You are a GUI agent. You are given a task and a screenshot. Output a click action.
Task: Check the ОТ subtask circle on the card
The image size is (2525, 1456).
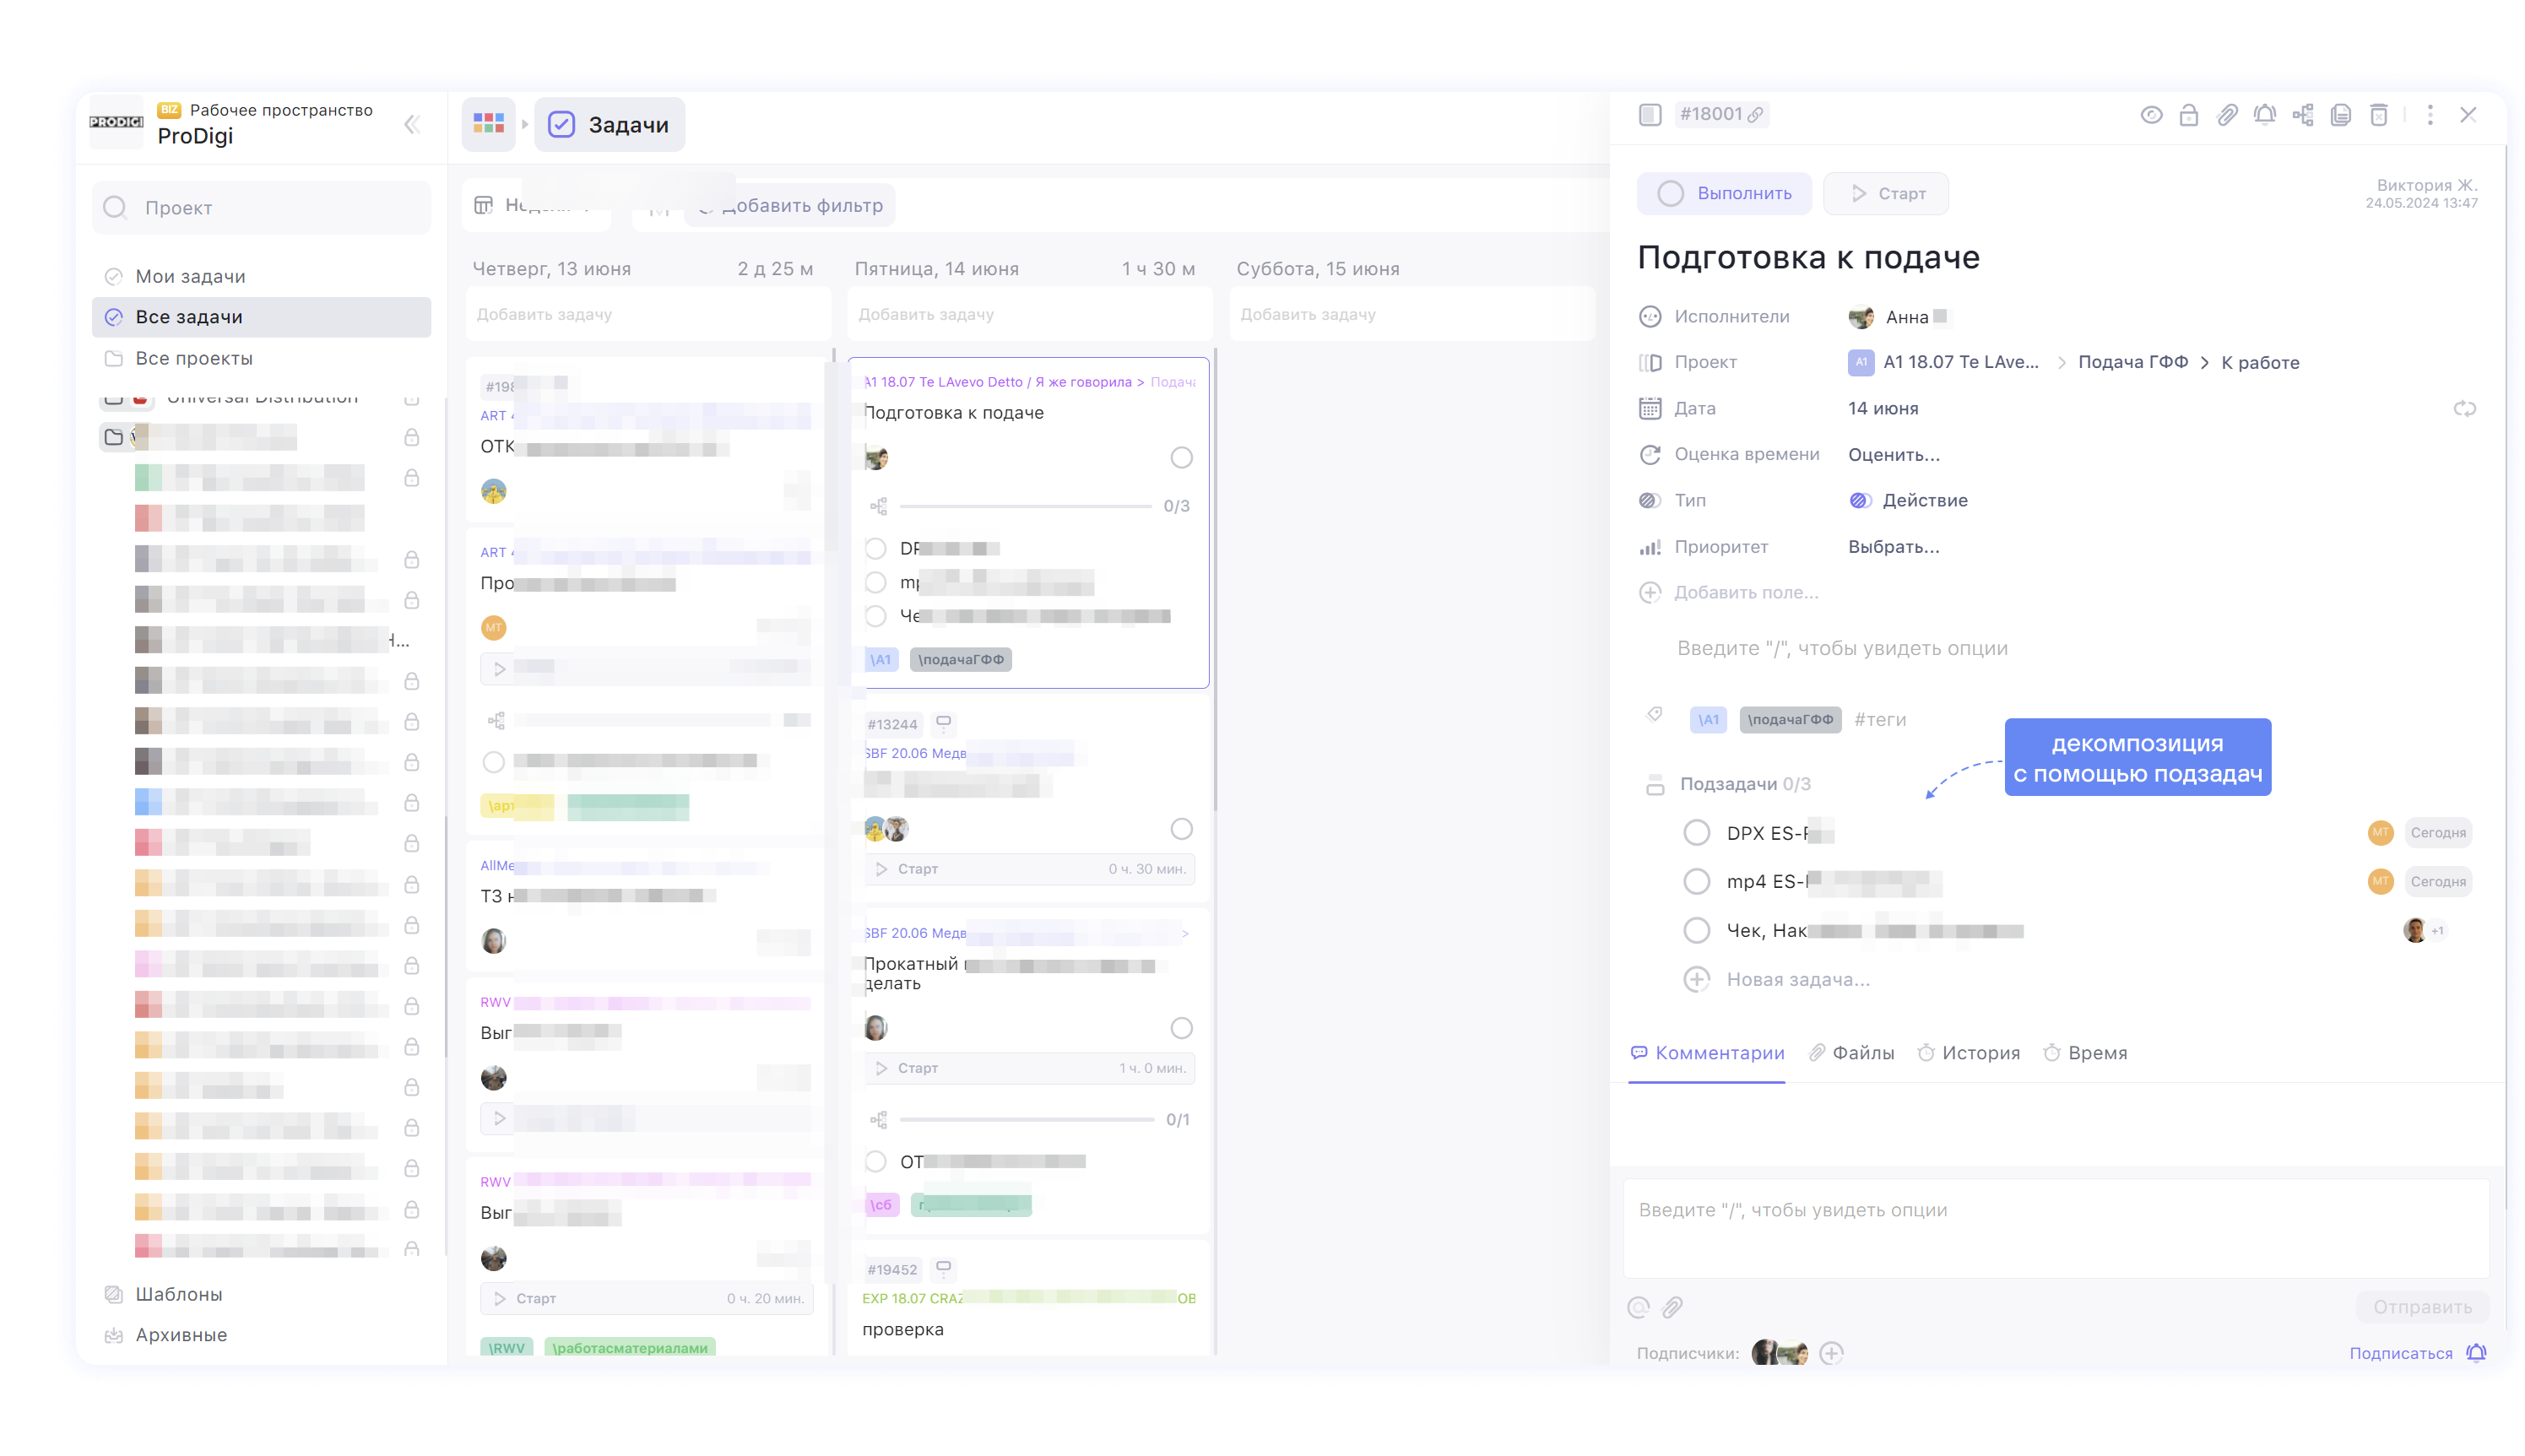876,1161
